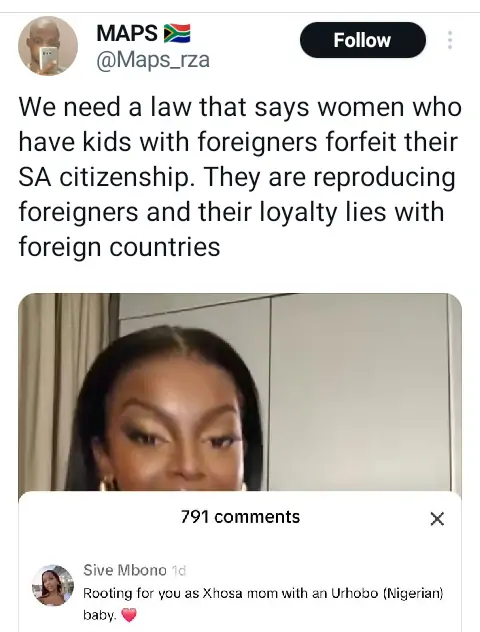Click the Follow button
The image size is (480, 632).
363,40
